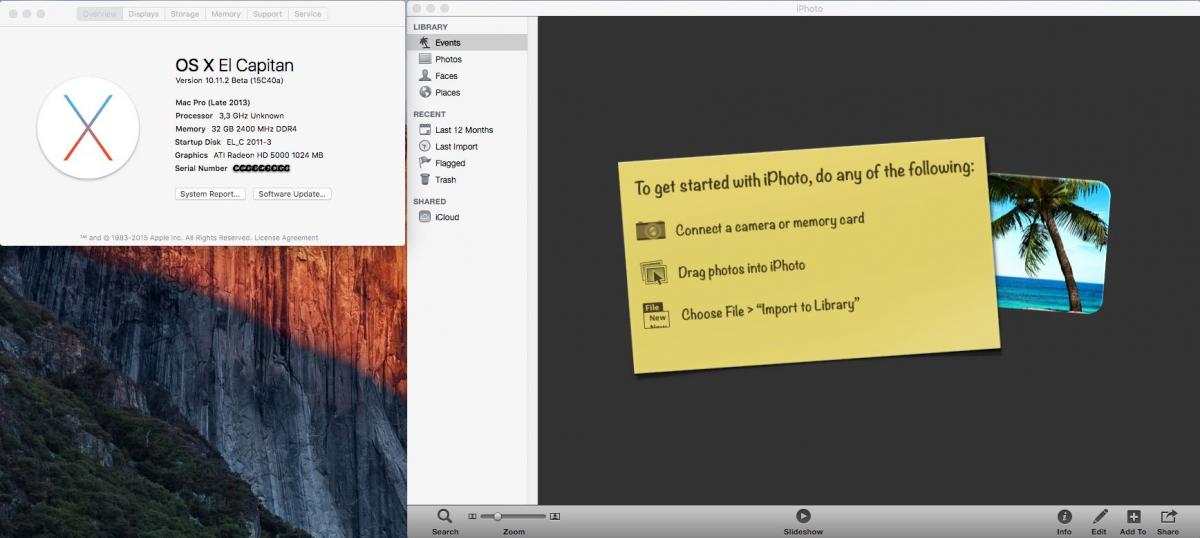The width and height of the screenshot is (1200, 538).
Task: Close the About This Mac window
Action: [x=12, y=14]
